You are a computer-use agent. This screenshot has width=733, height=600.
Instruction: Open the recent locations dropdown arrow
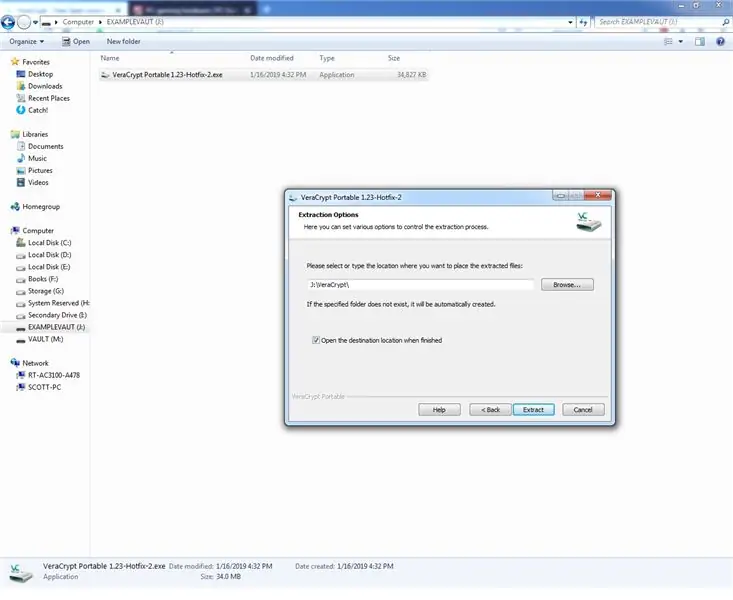pos(35,22)
